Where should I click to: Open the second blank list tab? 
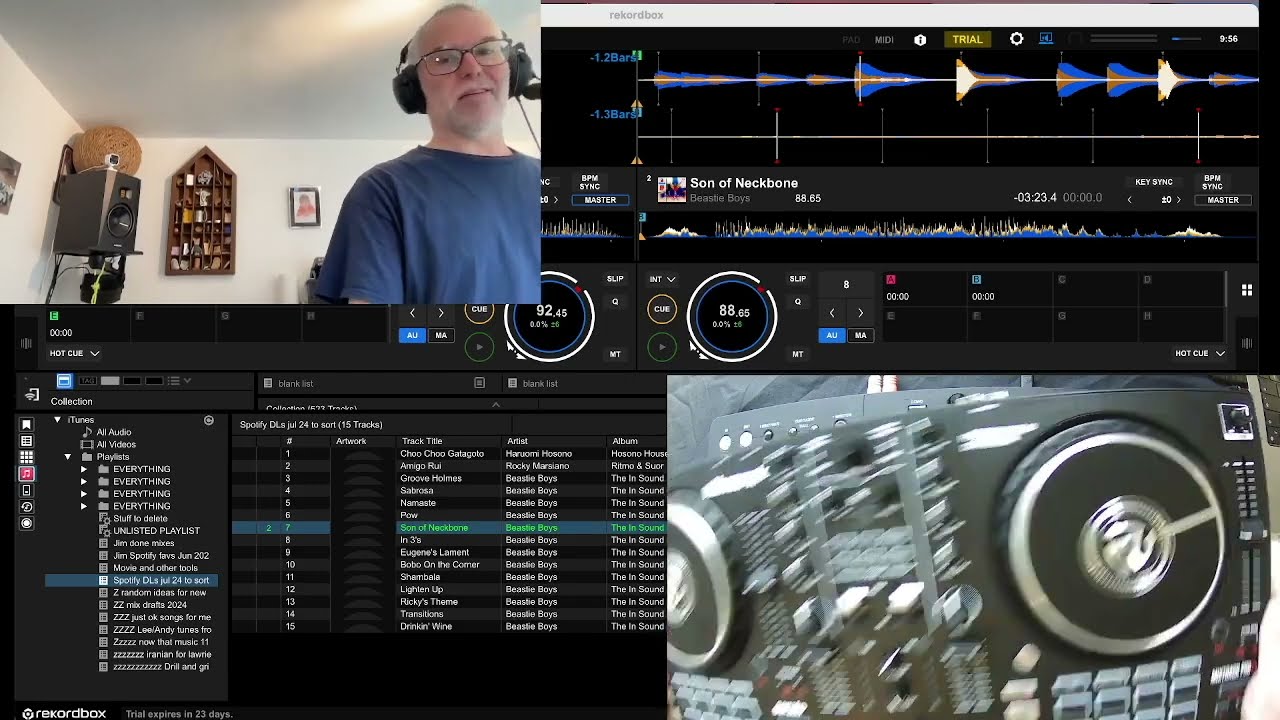540,383
